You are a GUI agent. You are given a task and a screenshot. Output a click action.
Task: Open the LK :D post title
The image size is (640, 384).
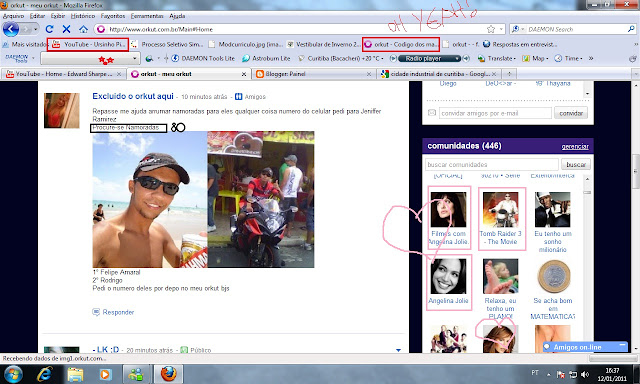point(105,350)
